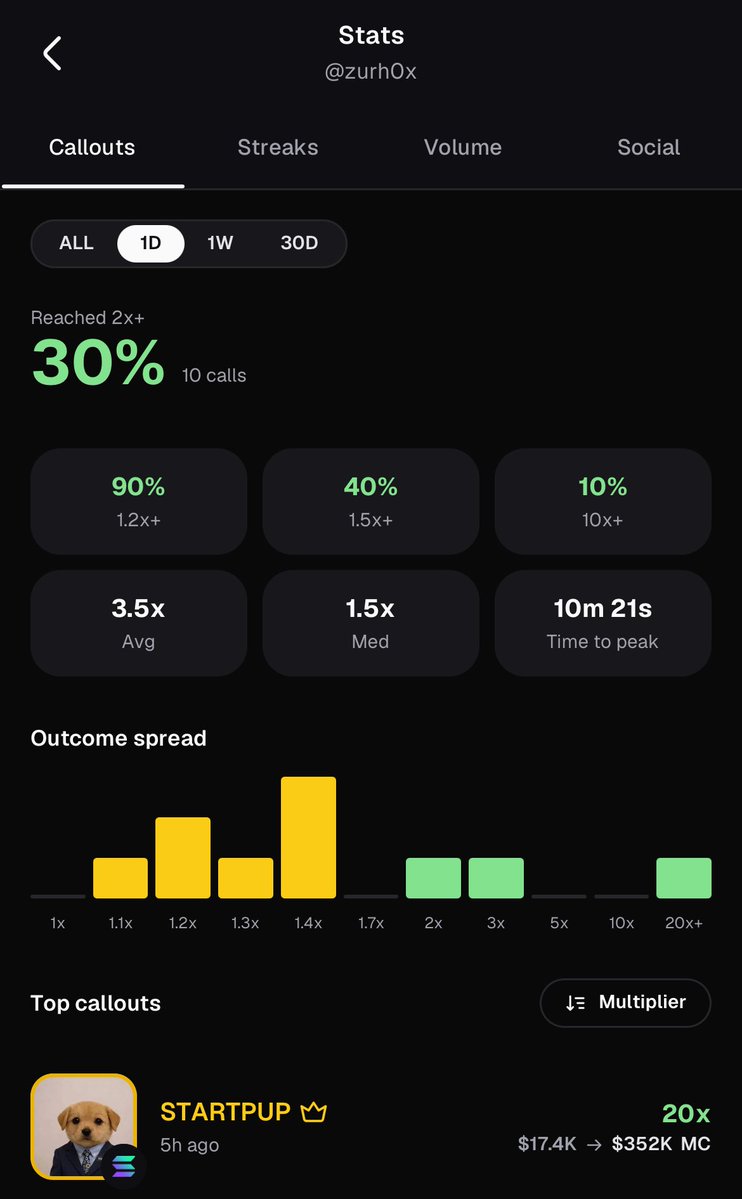Image resolution: width=742 pixels, height=1199 pixels.
Task: Tap the Time to peak card
Action: pos(603,623)
